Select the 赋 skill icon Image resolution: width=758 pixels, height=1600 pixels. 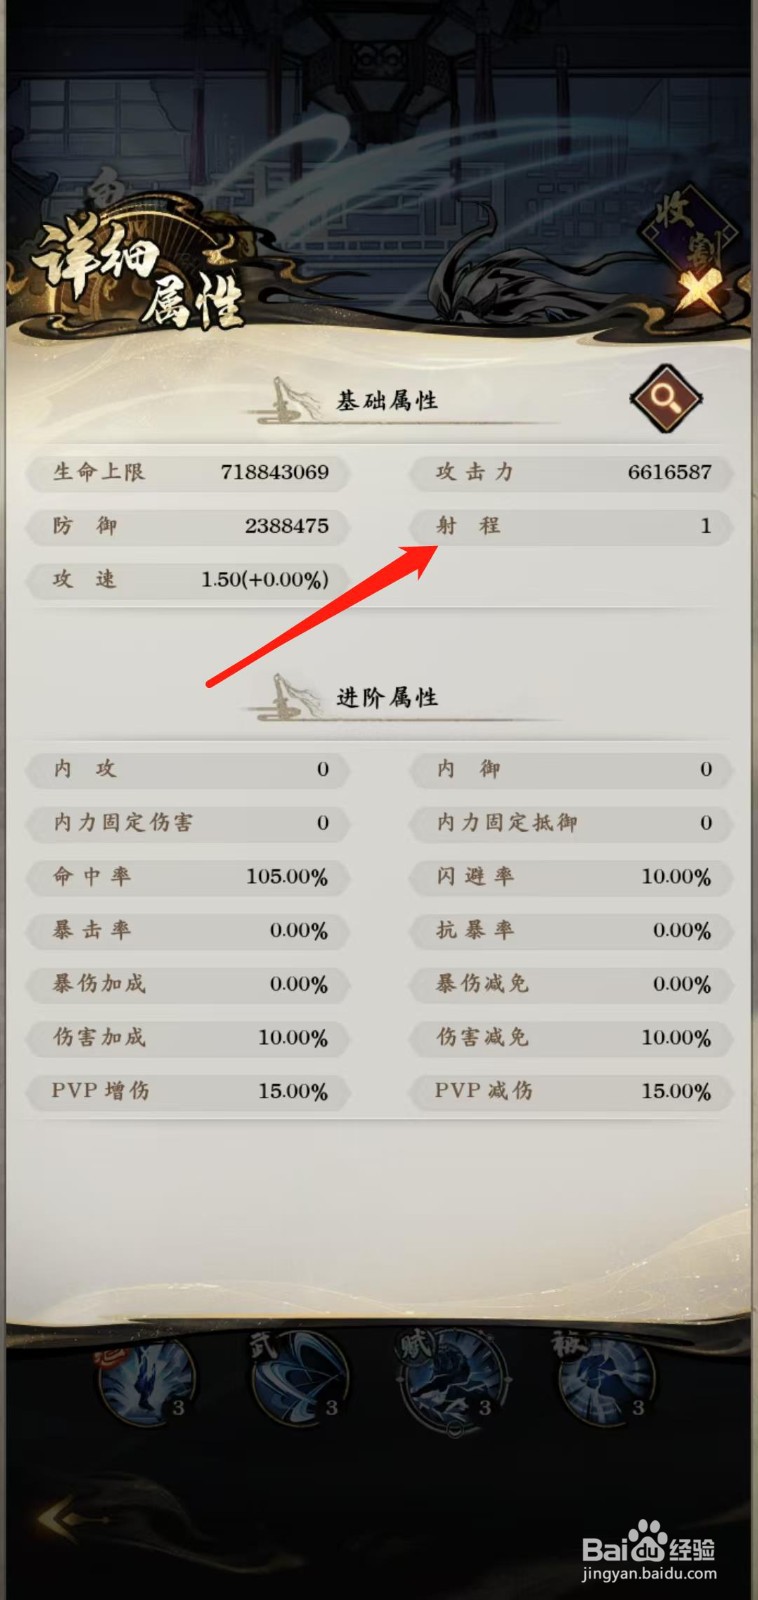[x=455, y=1380]
